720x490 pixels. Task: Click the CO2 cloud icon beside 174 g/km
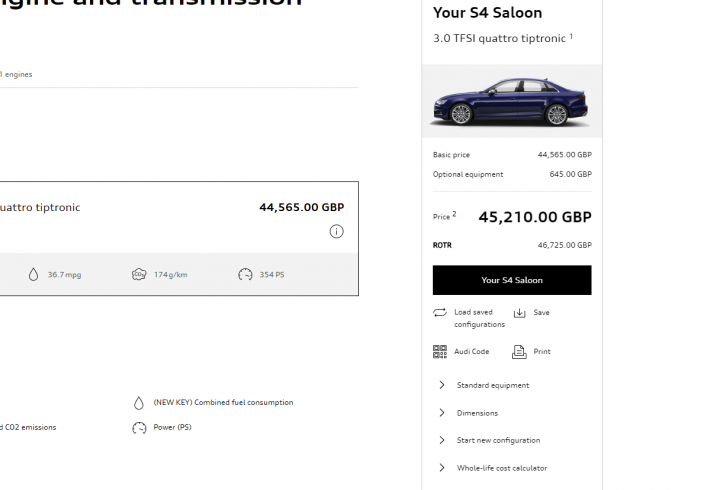(x=139, y=275)
